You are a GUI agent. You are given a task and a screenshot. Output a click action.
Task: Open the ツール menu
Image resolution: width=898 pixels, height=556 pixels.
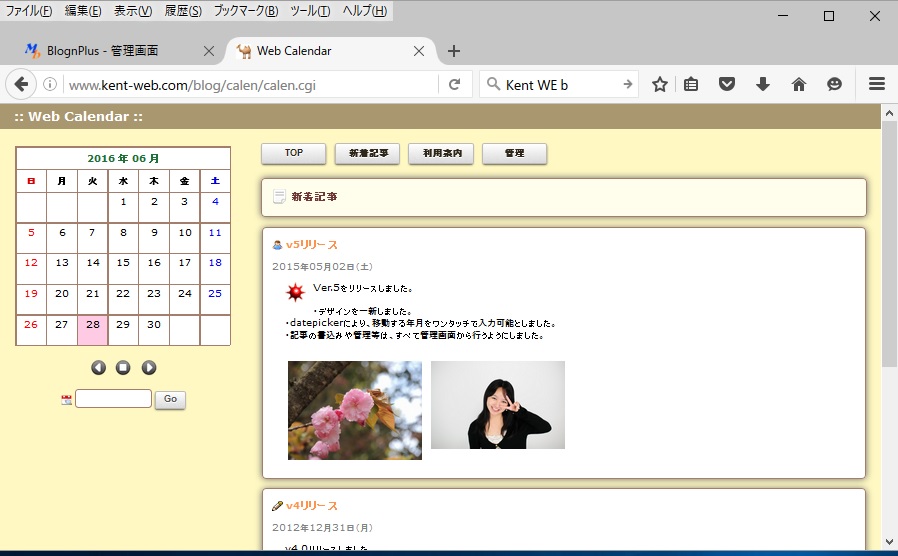coord(310,10)
